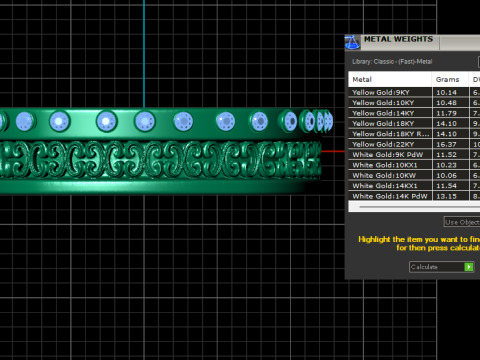Highlight the Yellow Gold:10KY row

point(414,103)
